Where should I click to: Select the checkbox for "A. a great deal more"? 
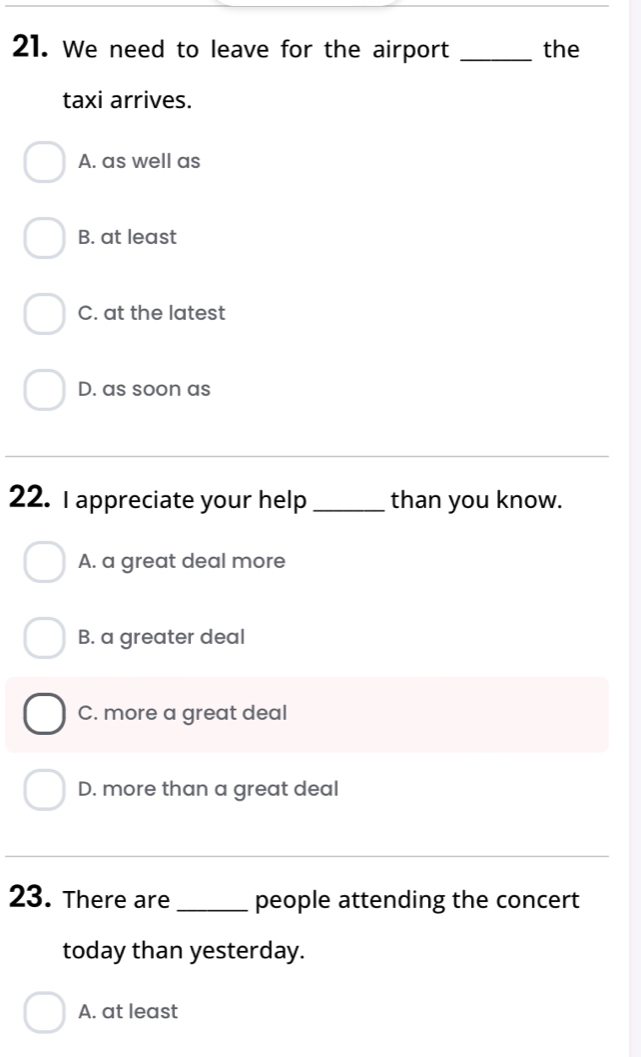point(44,562)
